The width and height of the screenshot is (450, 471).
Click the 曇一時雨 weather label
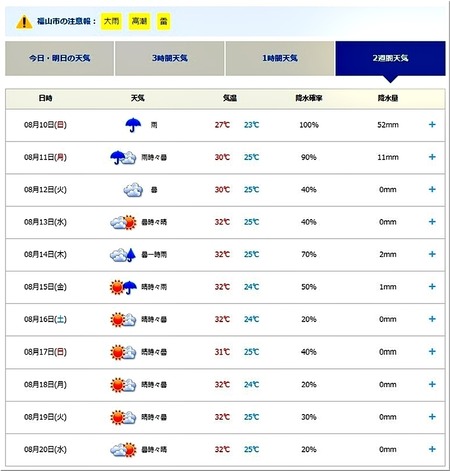[154, 255]
